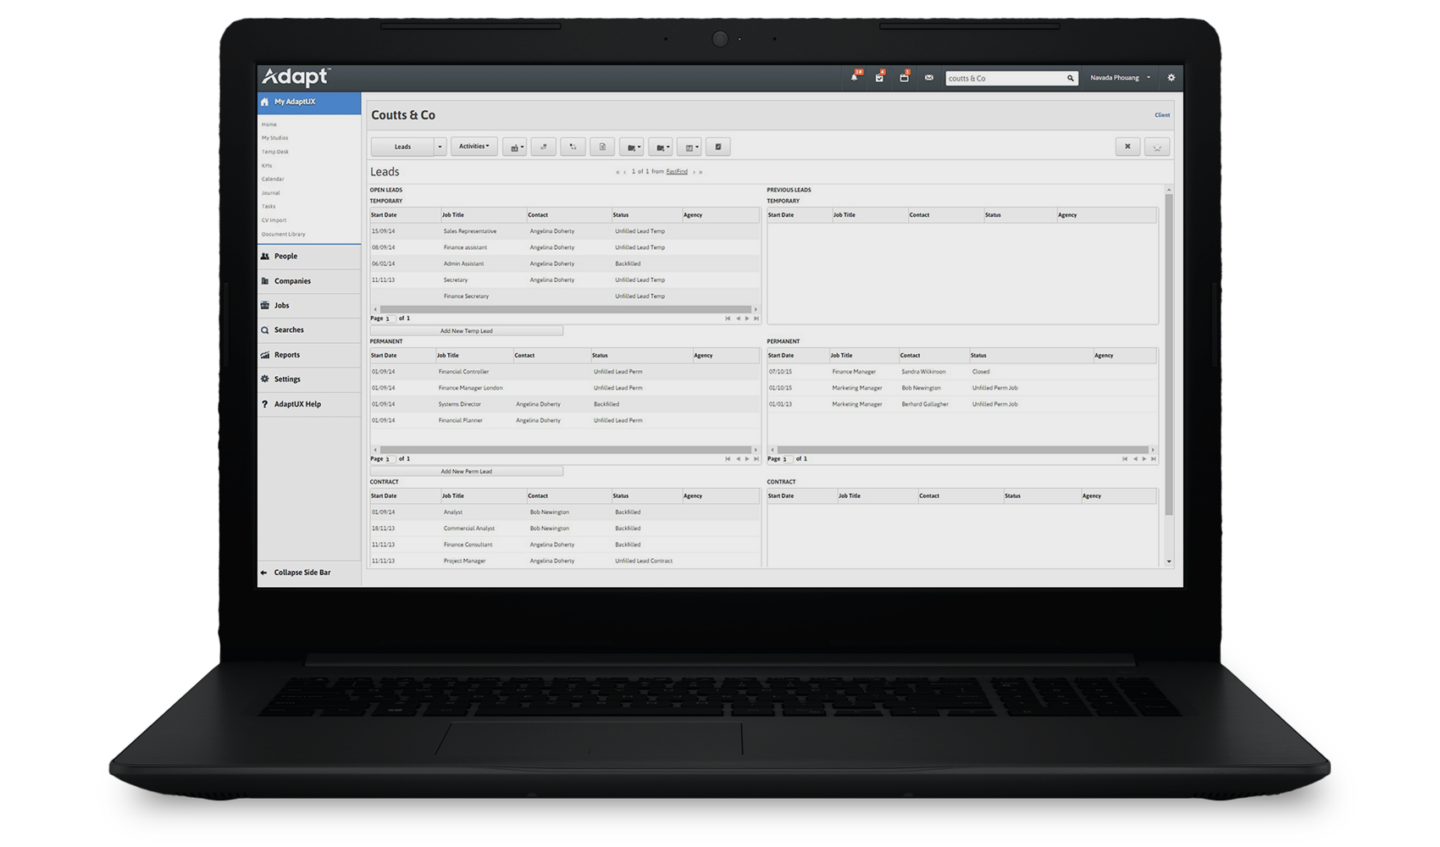The image size is (1440, 847).
Task: Open the mail envelope icon
Action: click(x=929, y=77)
